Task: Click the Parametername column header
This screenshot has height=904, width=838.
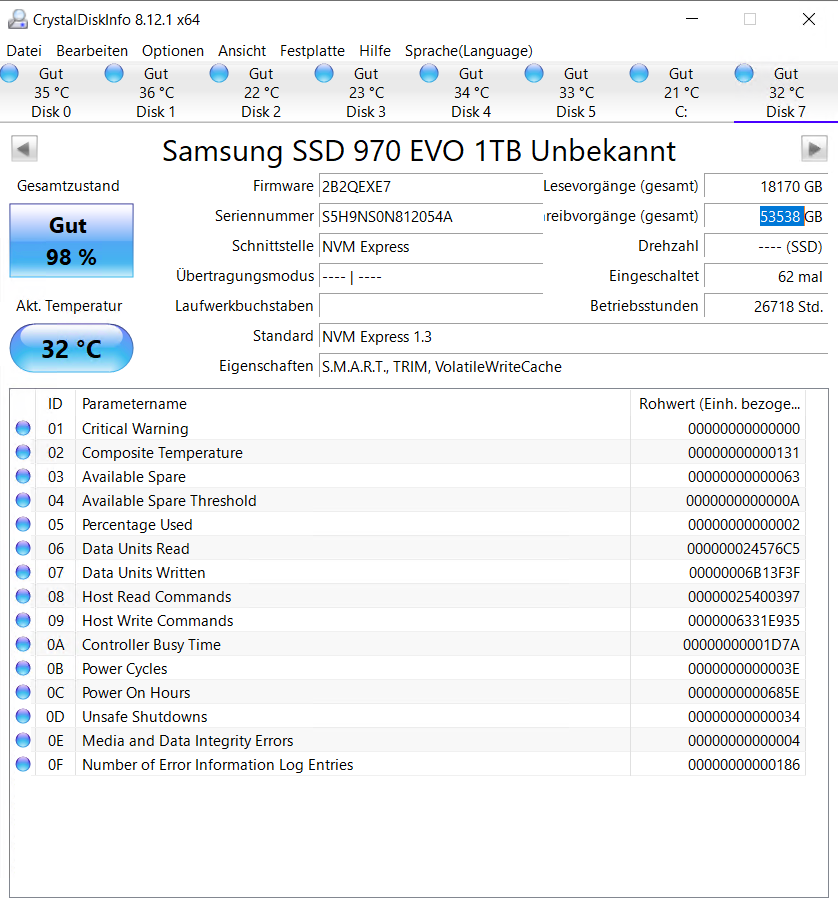Action: point(353,404)
